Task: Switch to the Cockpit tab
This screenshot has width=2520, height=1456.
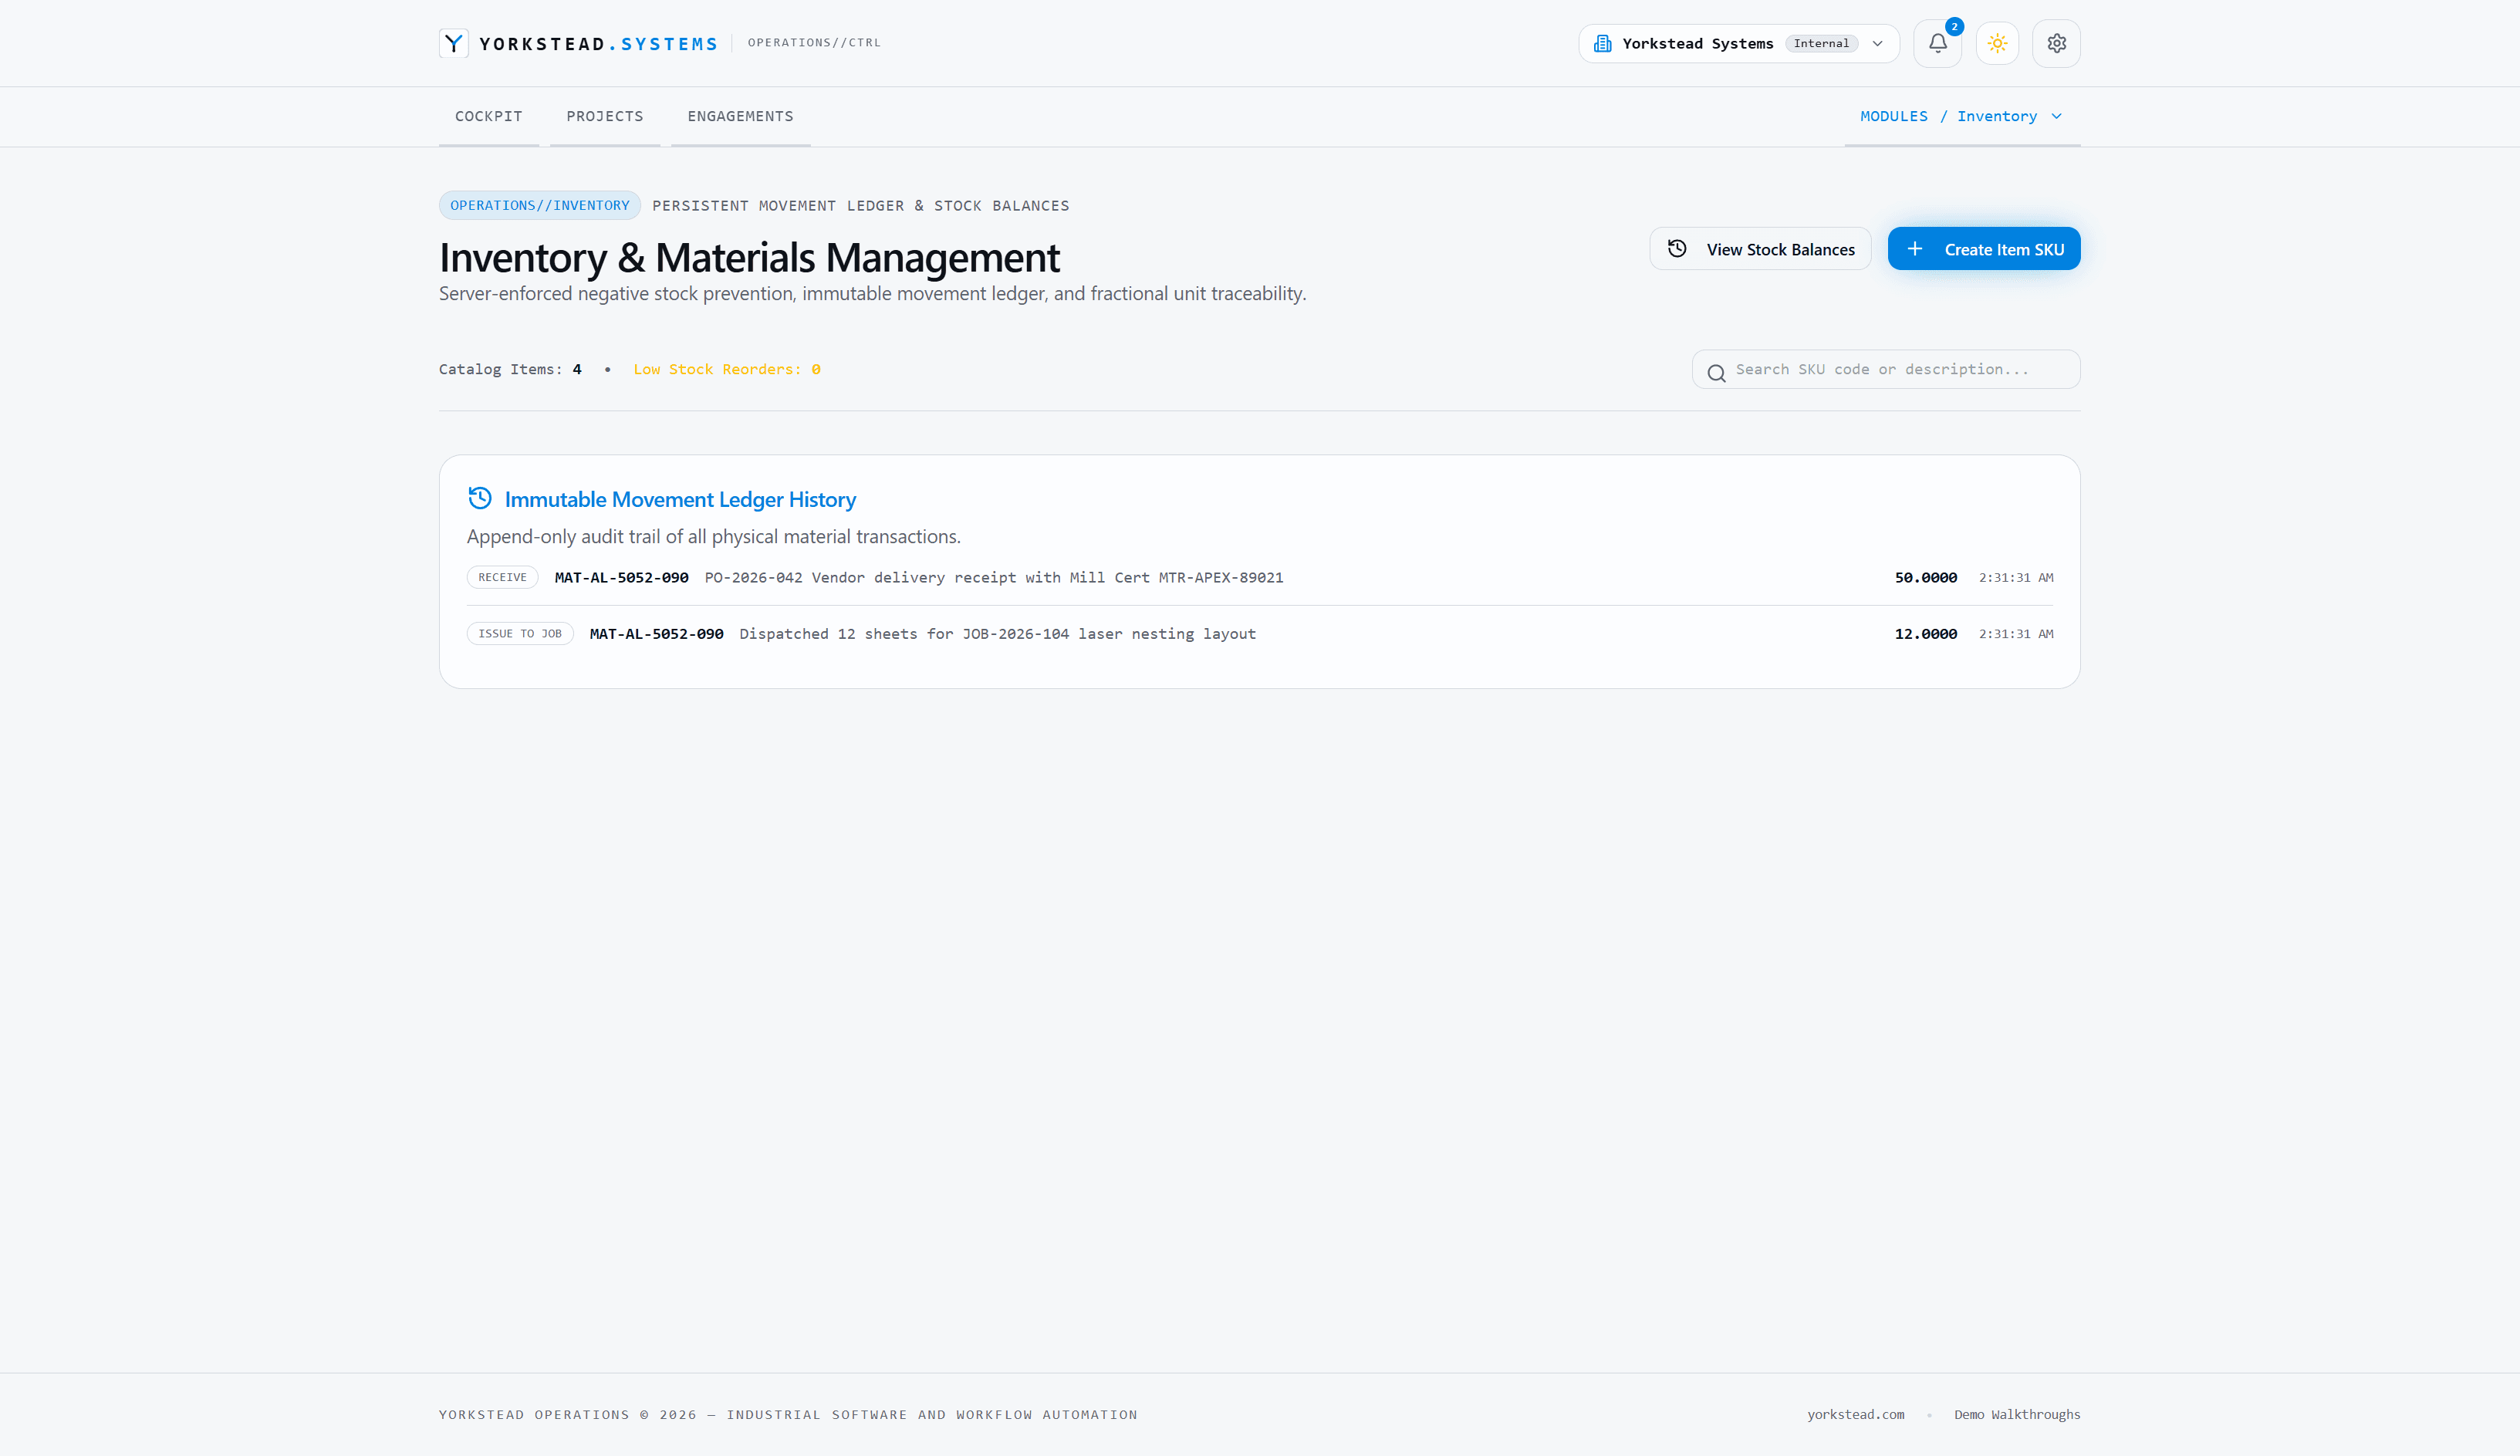Action: 488,116
